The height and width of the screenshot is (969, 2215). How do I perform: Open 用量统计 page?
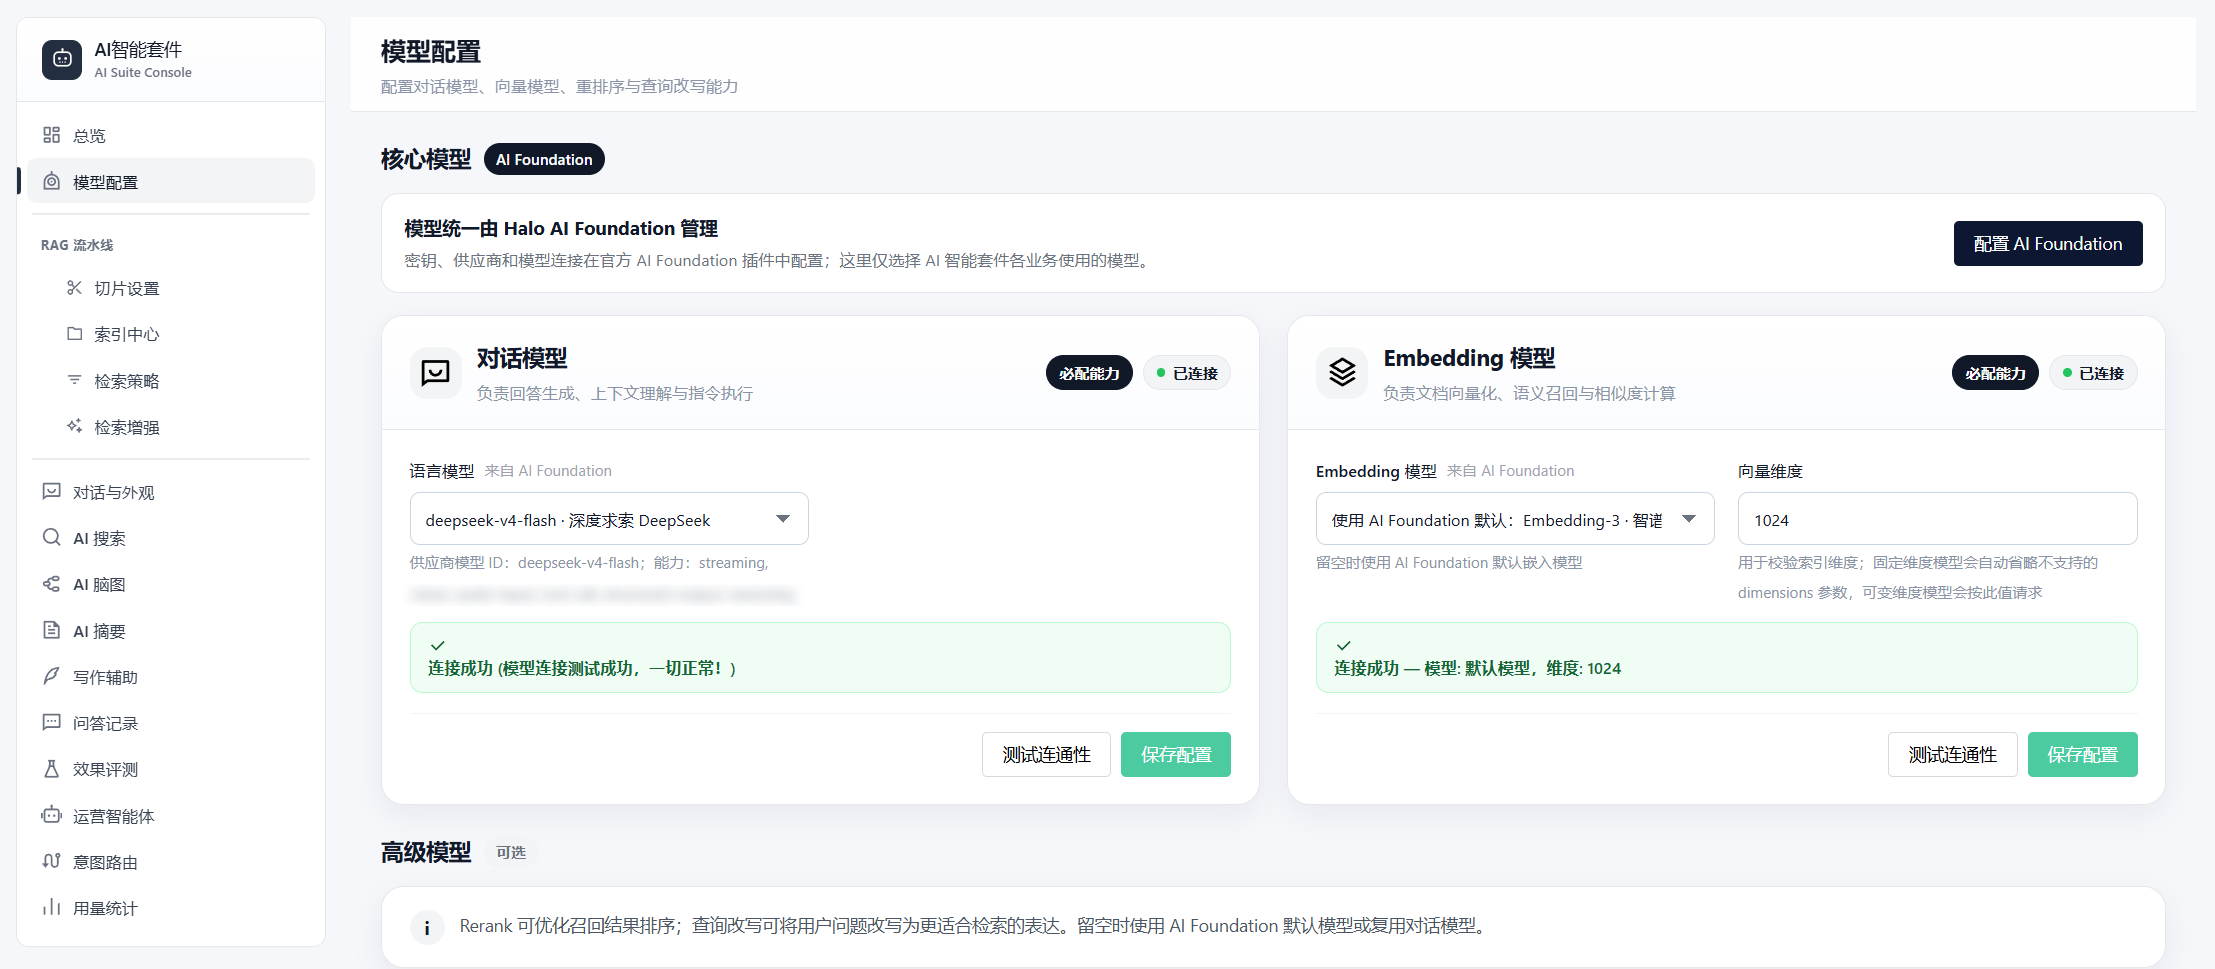(x=171, y=908)
